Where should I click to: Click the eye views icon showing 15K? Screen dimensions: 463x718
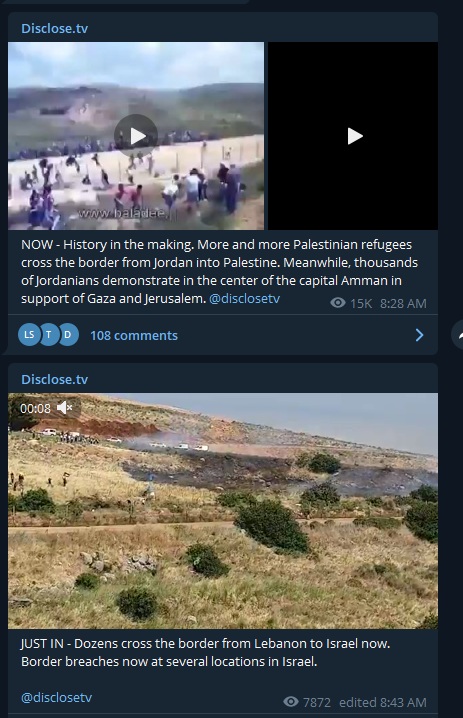click(338, 303)
